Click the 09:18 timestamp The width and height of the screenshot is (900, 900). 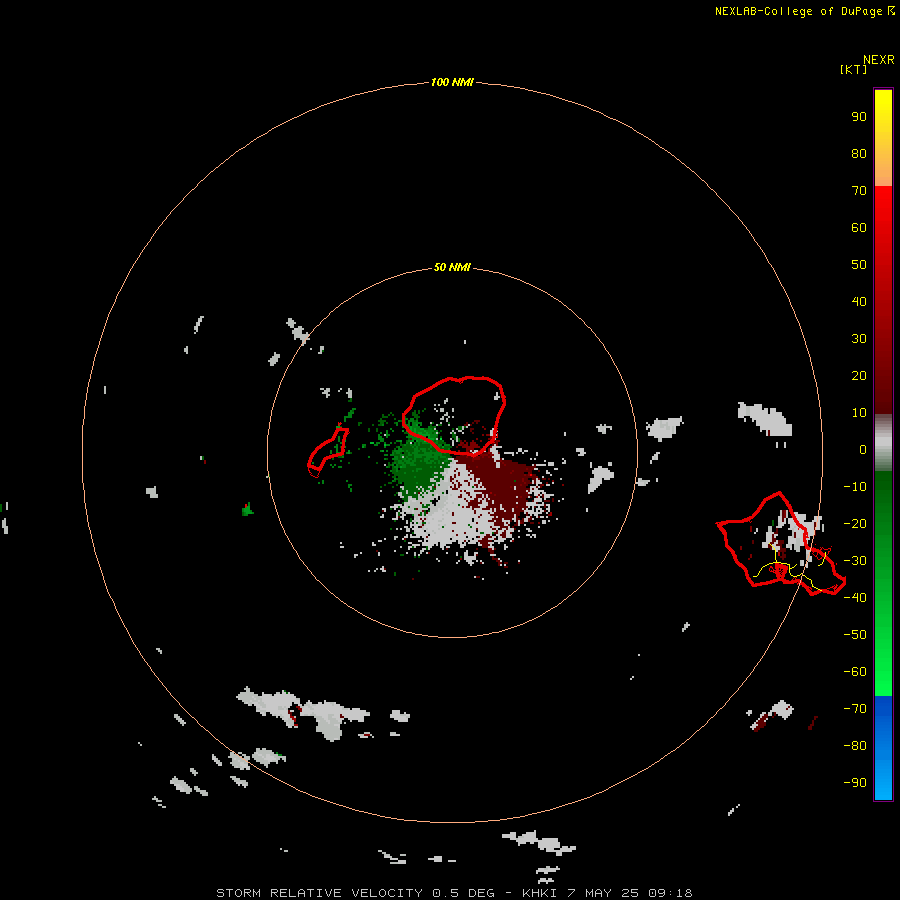point(670,893)
